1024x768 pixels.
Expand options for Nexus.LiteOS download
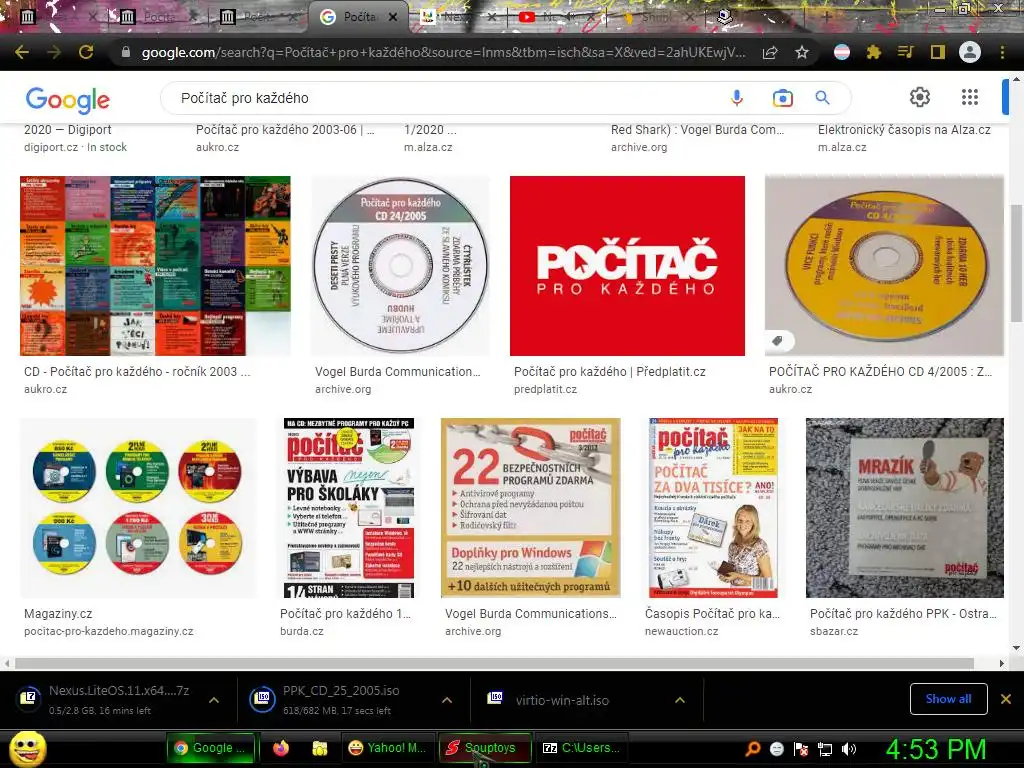[x=214, y=700]
